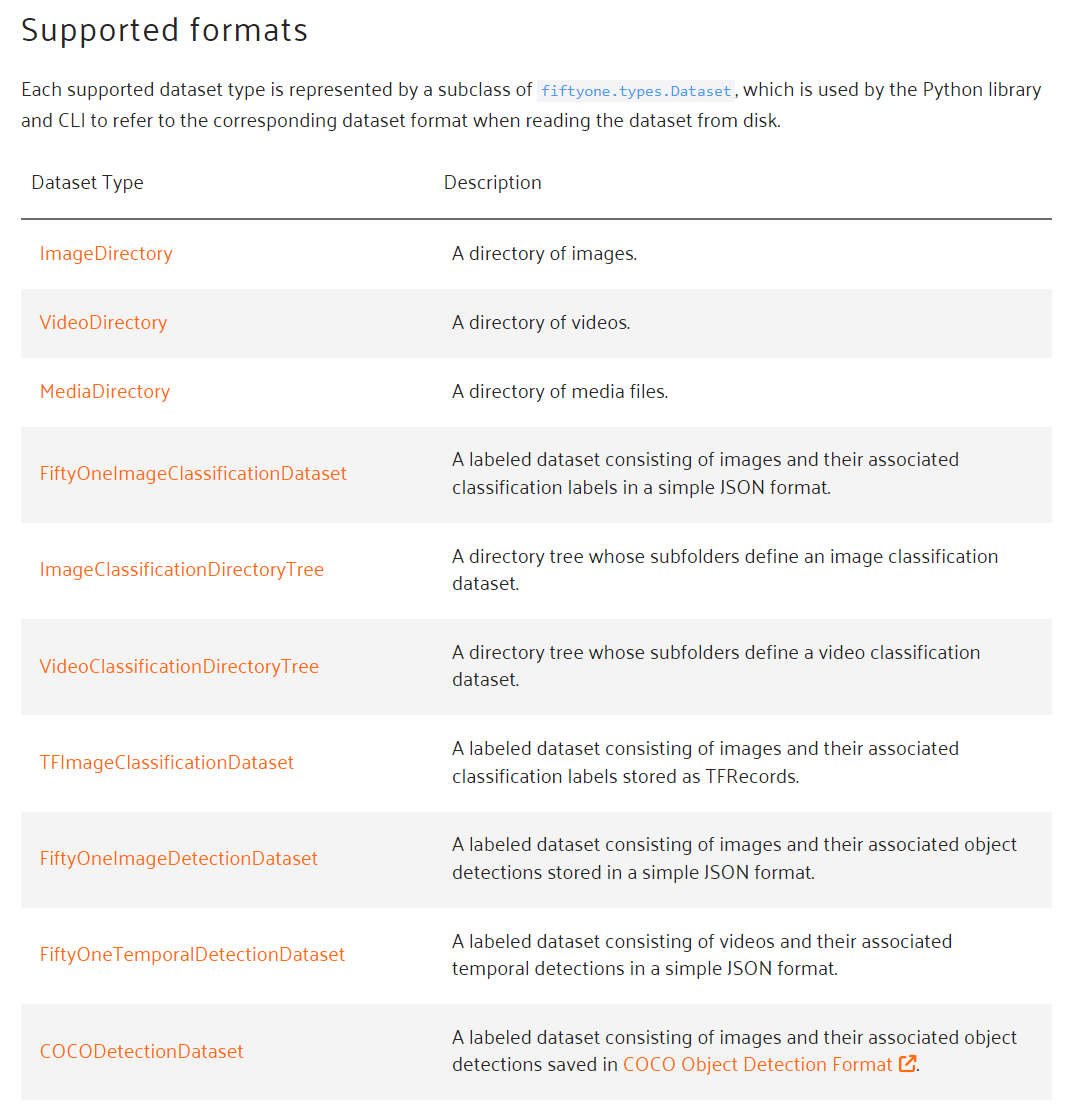Image resolution: width=1065 pixels, height=1111 pixels.
Task: Follow the VideoClassificationDirectoryTree link
Action: click(x=179, y=667)
